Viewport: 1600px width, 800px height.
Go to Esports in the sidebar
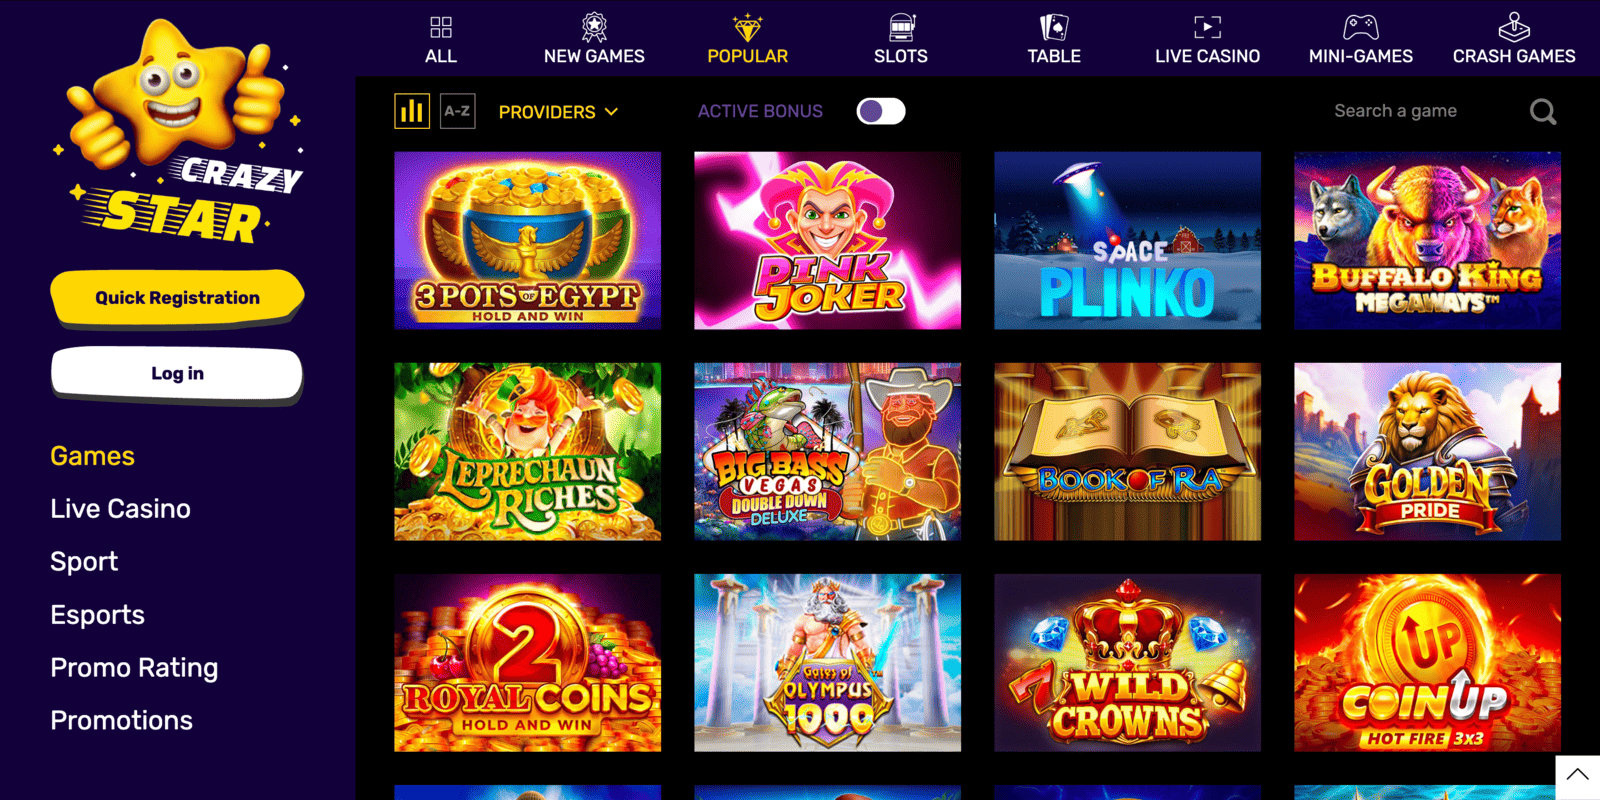tap(98, 615)
